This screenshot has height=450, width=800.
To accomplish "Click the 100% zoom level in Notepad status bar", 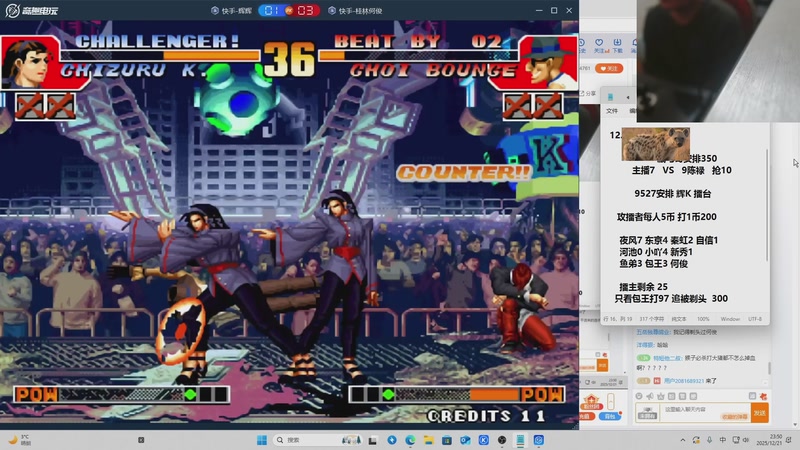I will (x=703, y=319).
